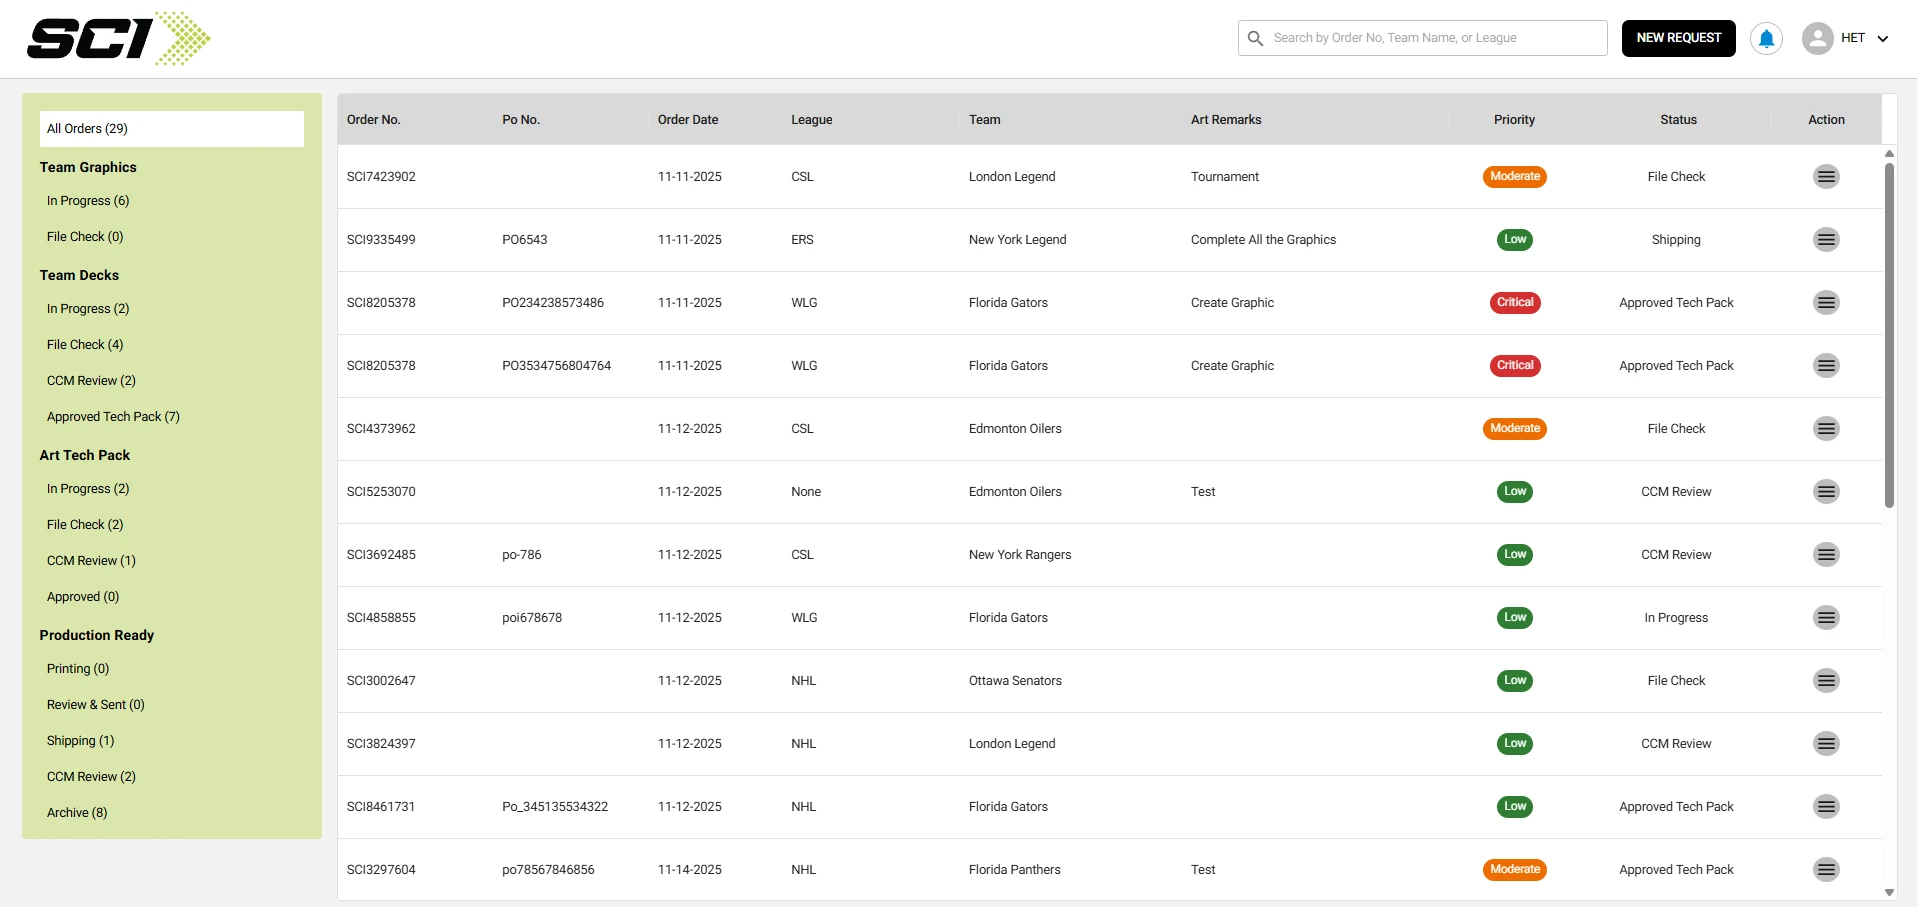Screen dimensions: 1917x907
Task: Open order number SCI8461731
Action: (381, 807)
